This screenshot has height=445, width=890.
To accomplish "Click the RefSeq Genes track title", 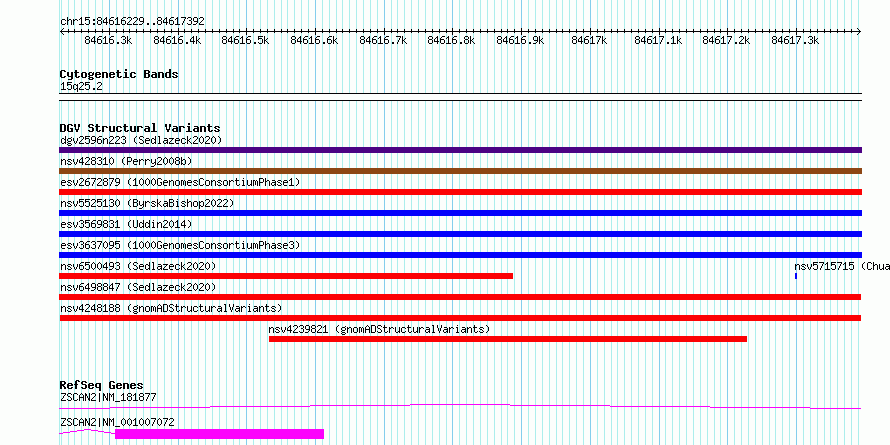I will point(101,386).
